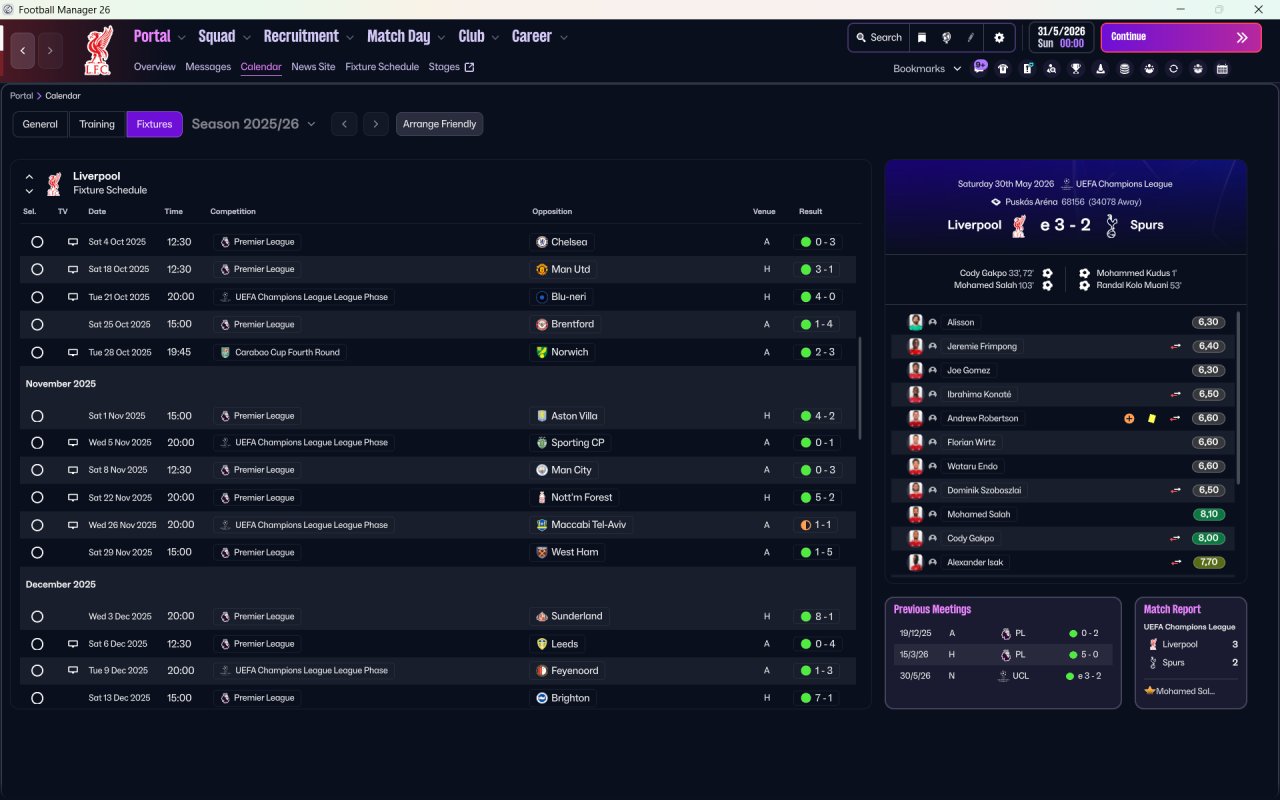Select the Brentford fixture radio button

(x=37, y=325)
